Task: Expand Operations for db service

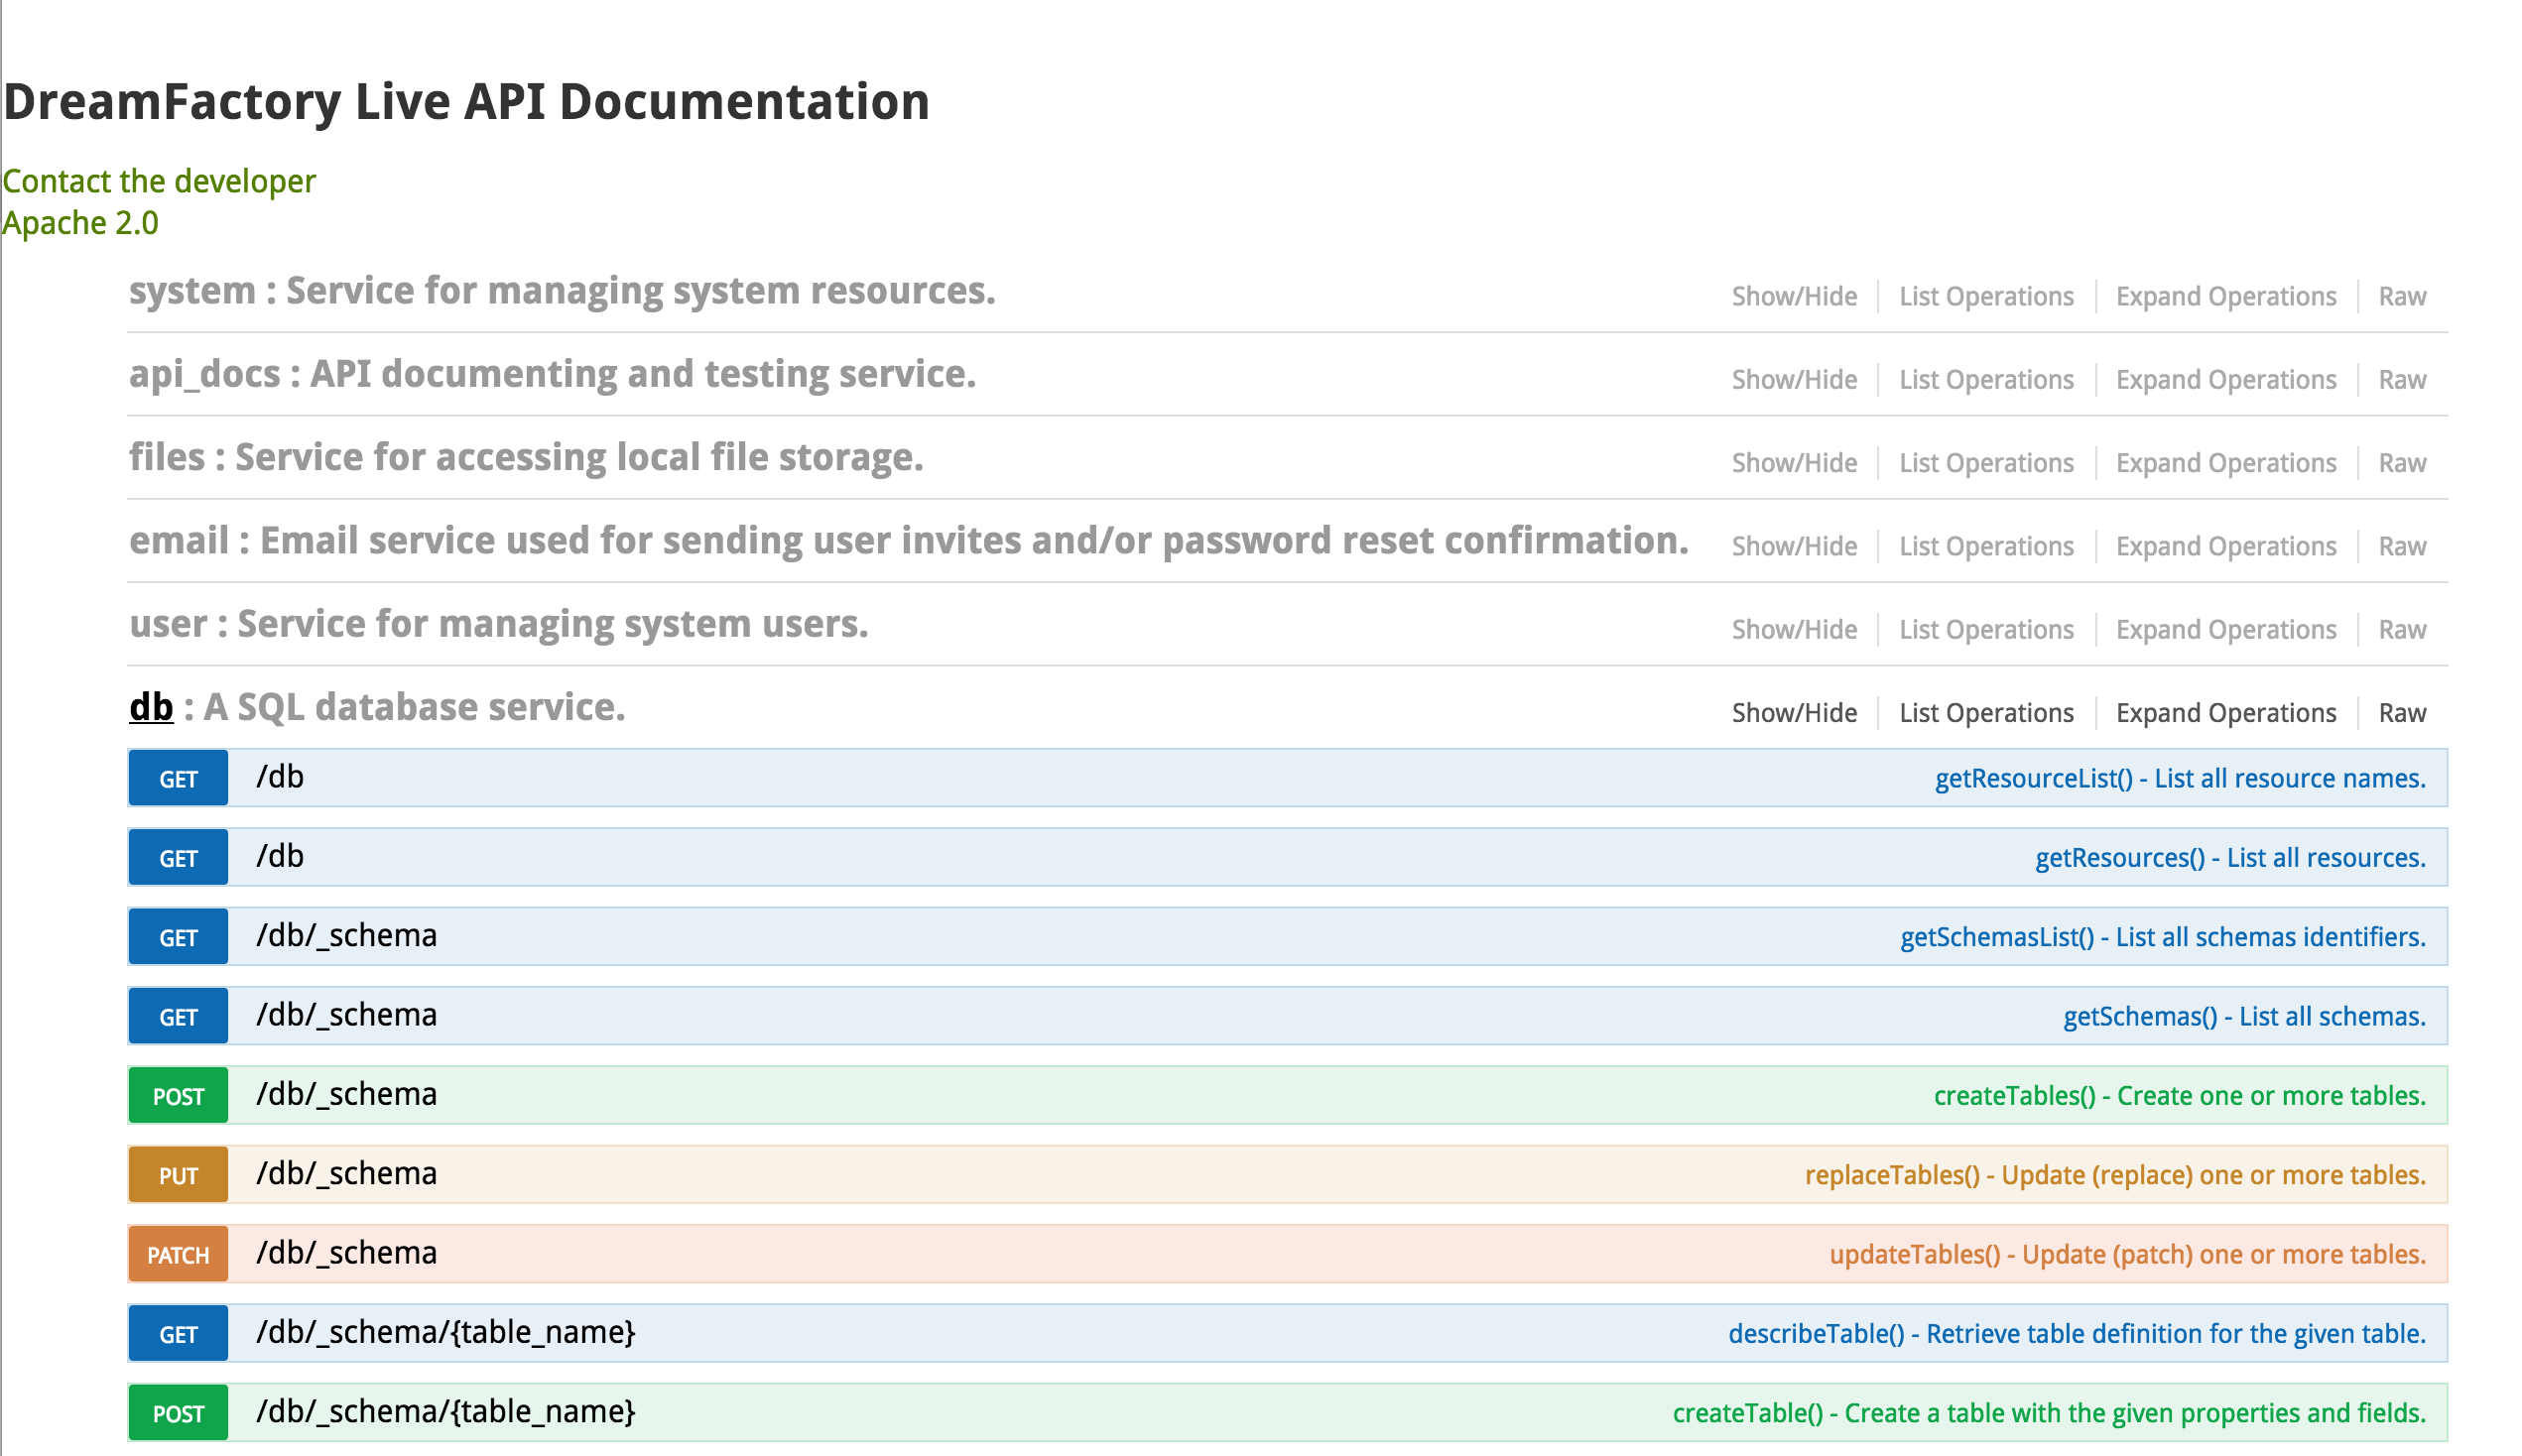Action: click(2226, 712)
